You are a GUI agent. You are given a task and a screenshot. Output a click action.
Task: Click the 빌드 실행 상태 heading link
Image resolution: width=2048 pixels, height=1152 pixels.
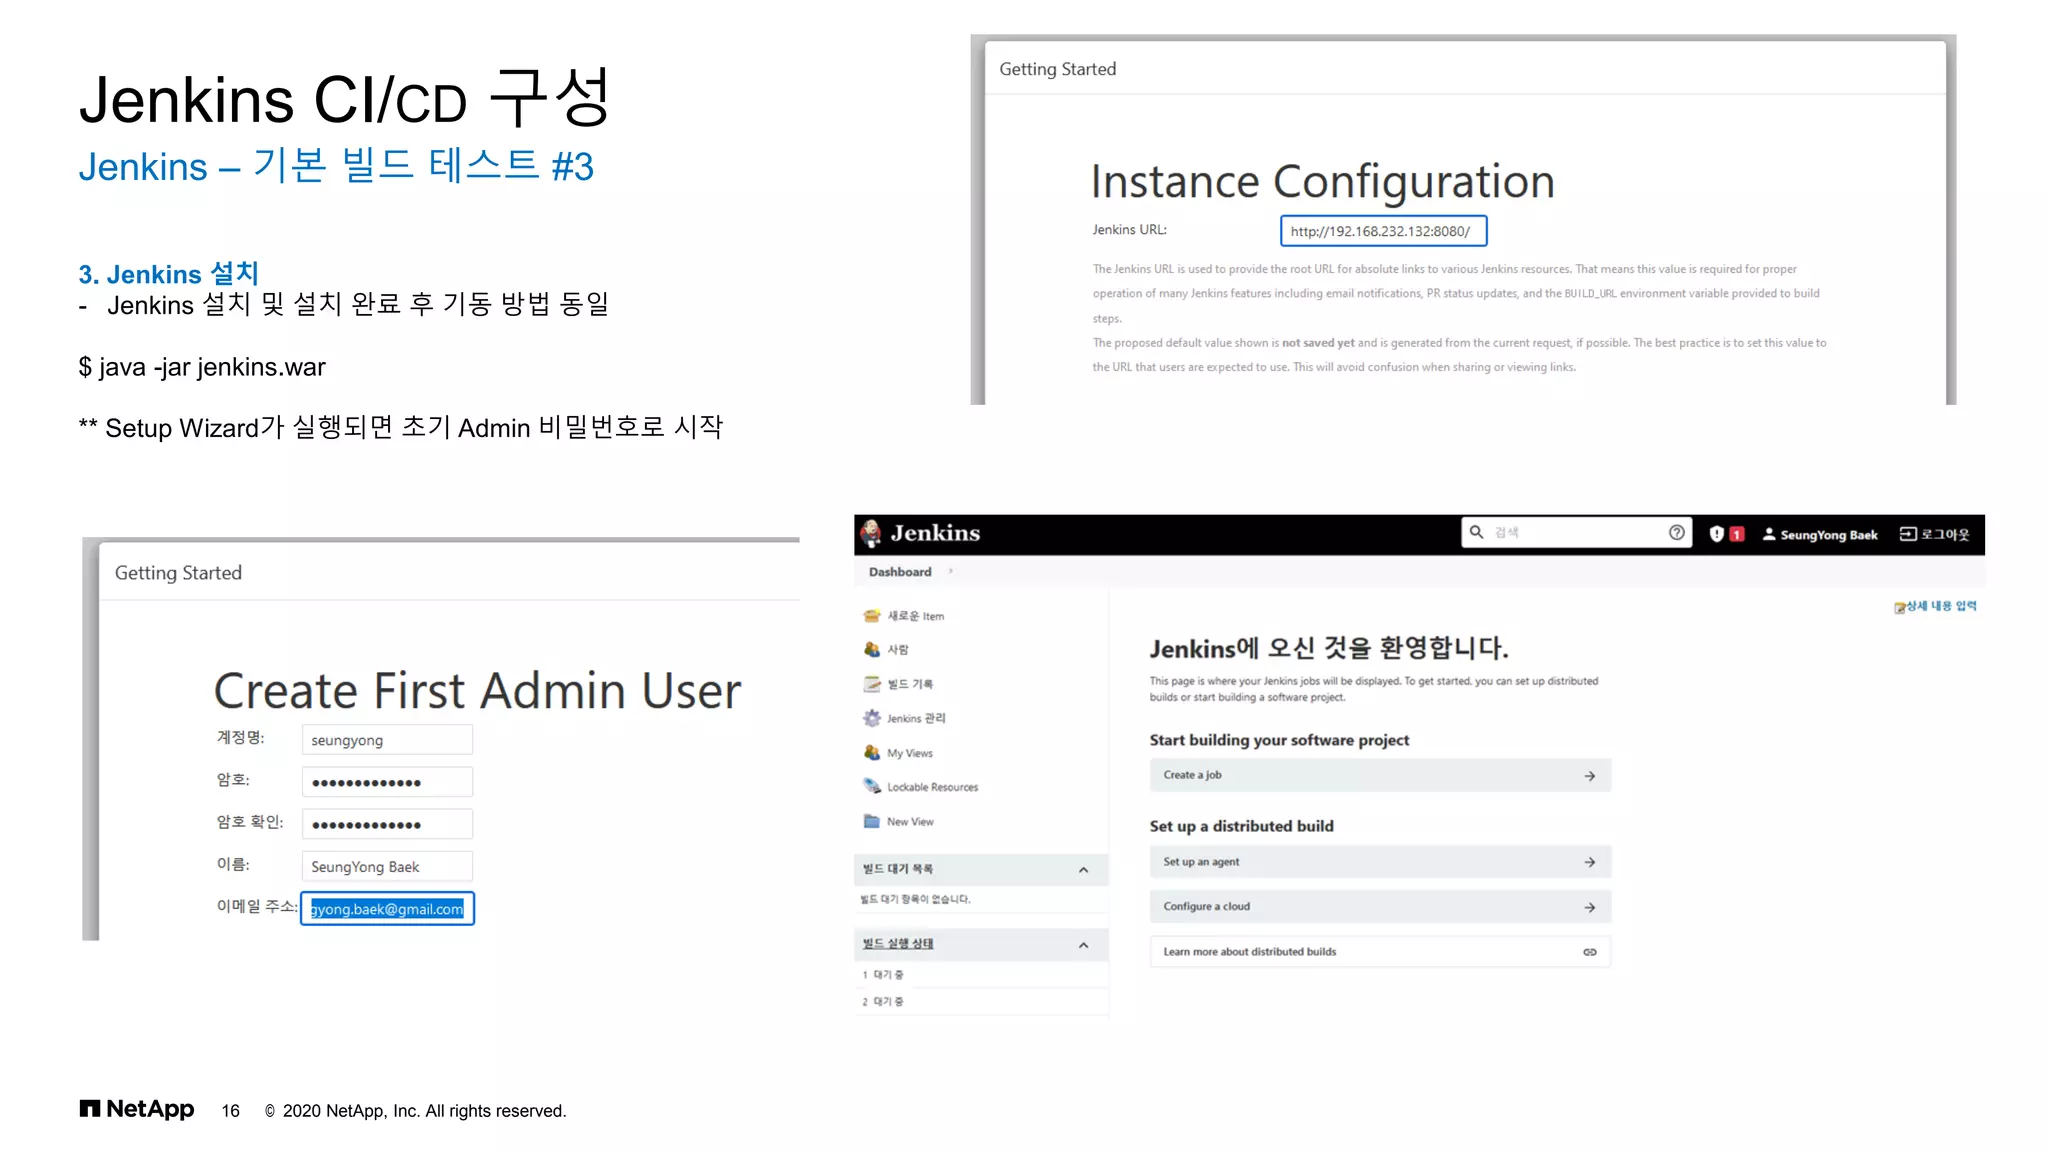[x=898, y=944]
